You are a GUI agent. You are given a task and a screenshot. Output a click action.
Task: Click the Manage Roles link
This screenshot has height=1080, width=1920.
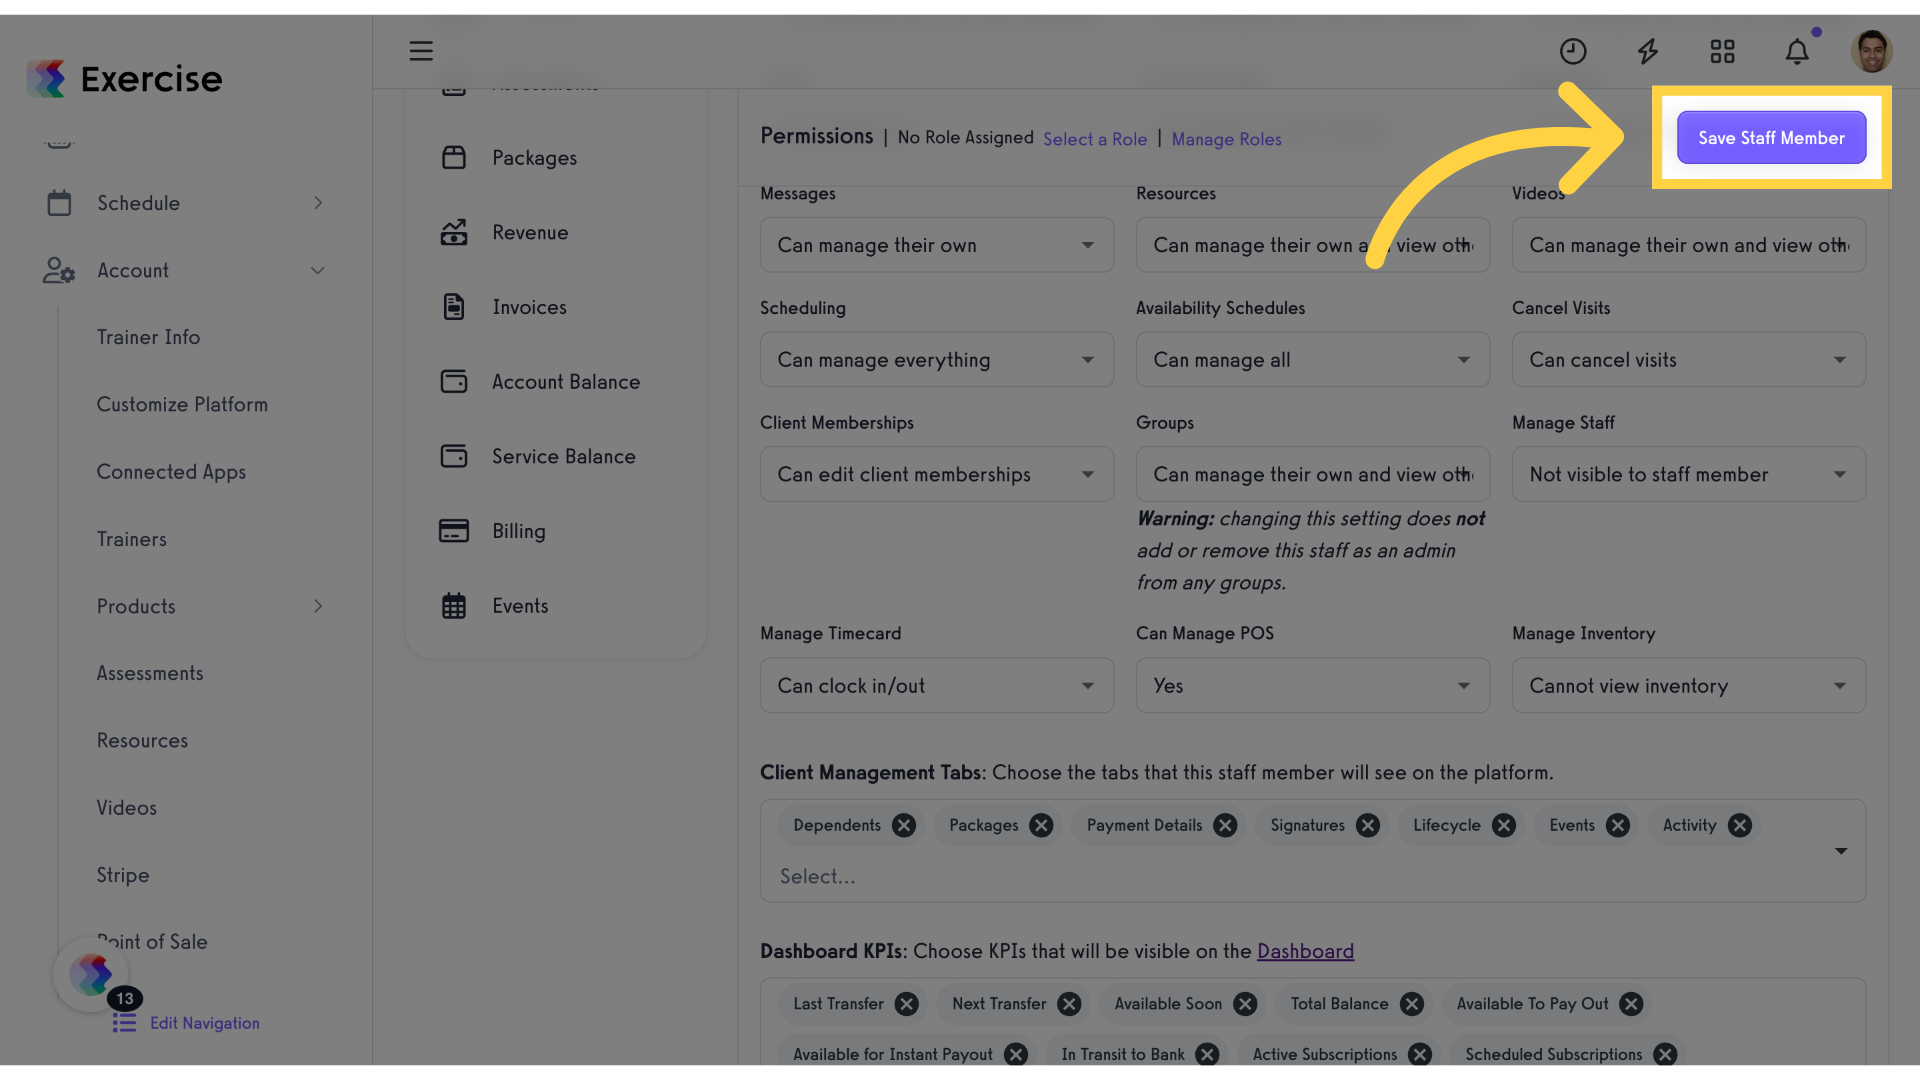[1226, 139]
